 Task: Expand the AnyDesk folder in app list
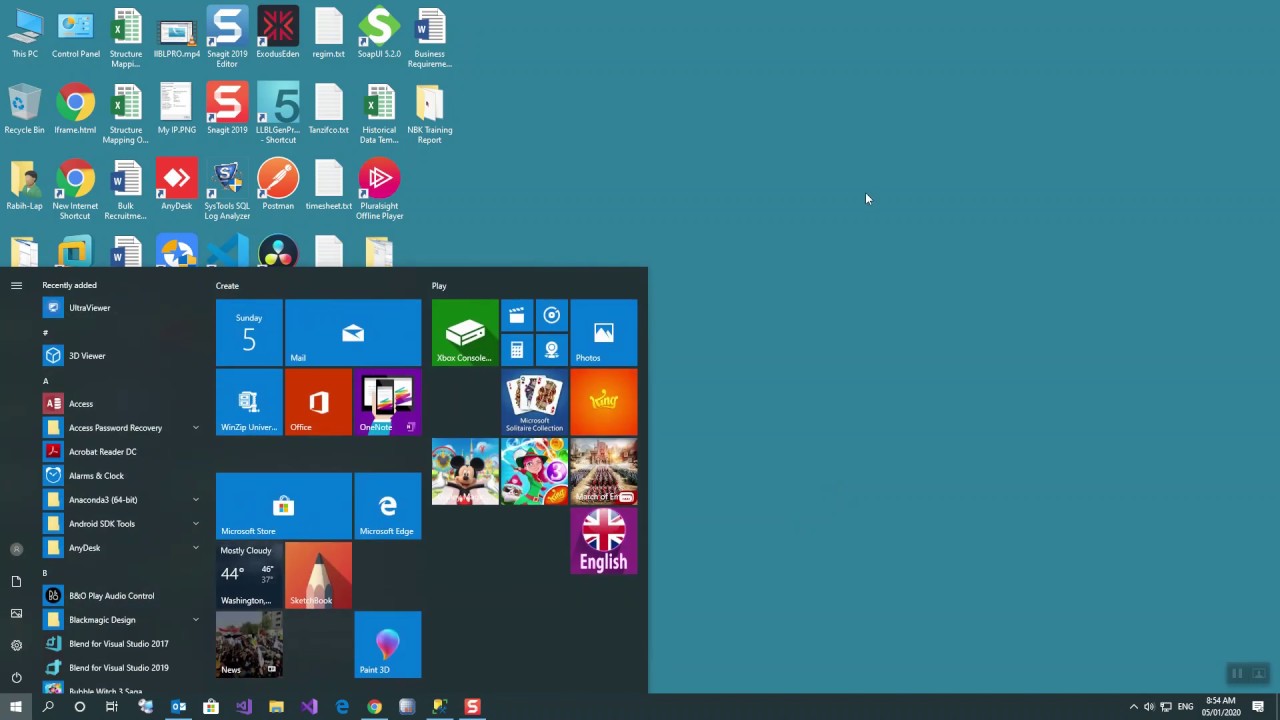tap(122, 548)
